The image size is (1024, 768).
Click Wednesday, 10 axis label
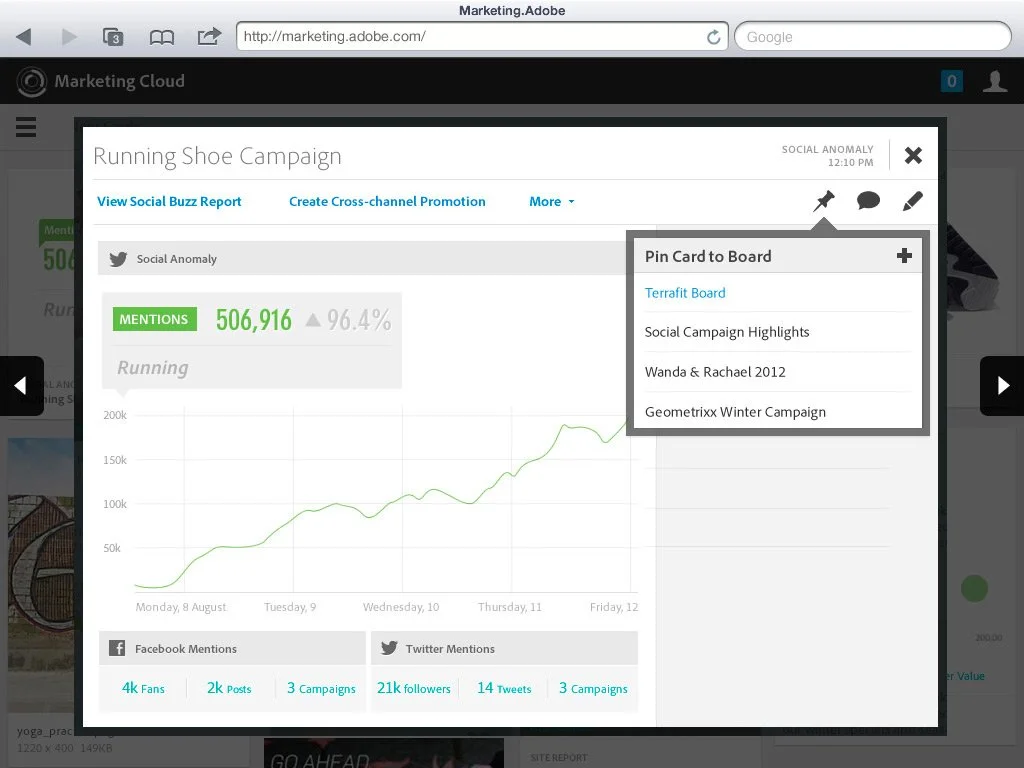pyautogui.click(x=401, y=607)
